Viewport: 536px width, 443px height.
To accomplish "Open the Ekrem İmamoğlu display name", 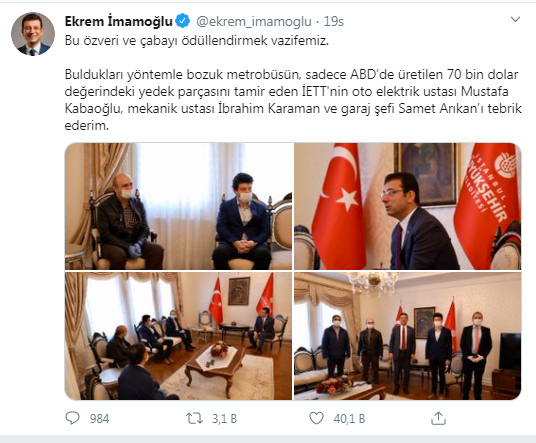I will 119,22.
